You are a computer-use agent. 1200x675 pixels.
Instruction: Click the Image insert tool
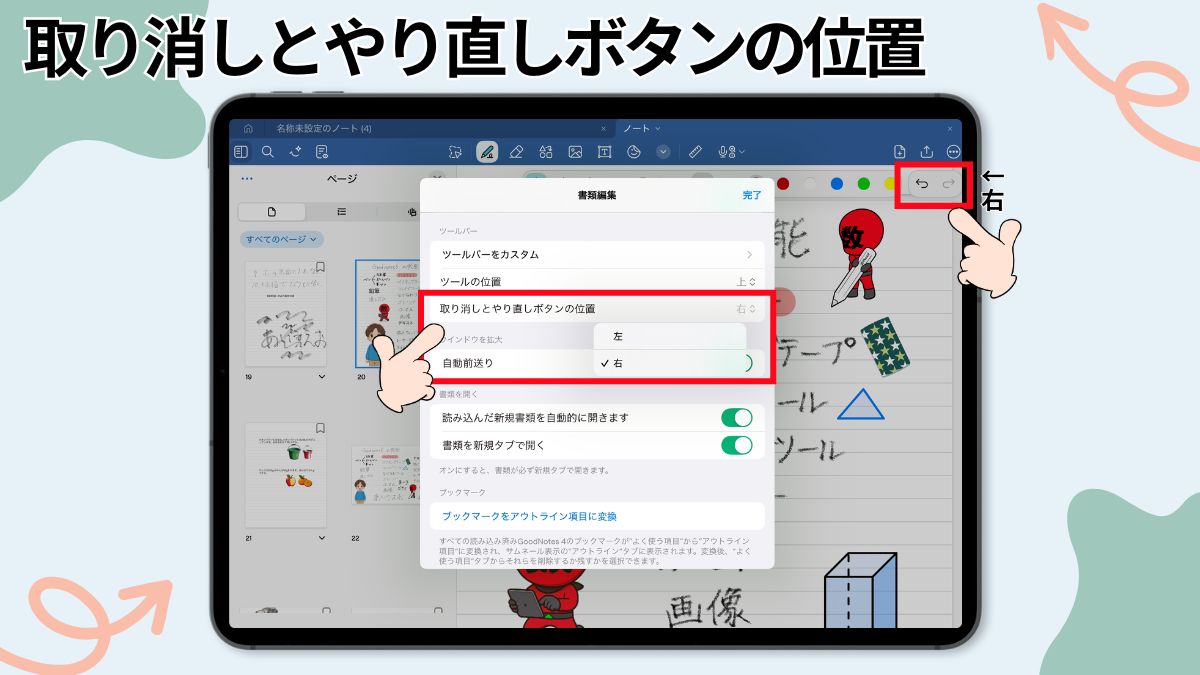click(575, 152)
